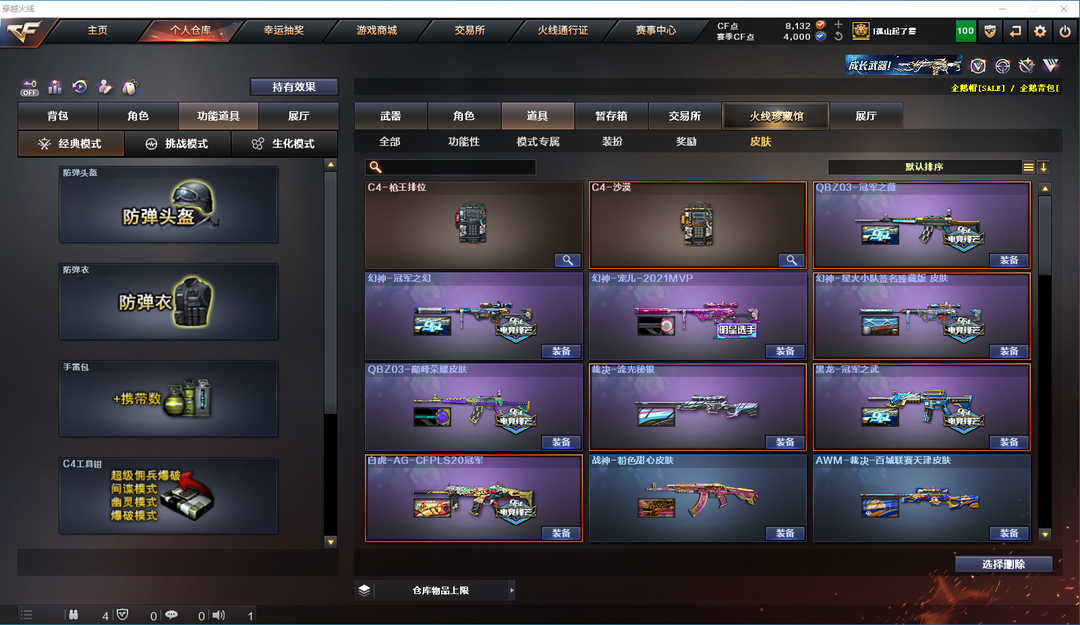Image resolution: width=1080 pixels, height=625 pixels.
Task: Select the 背包 tab in left panel
Action: [58, 116]
